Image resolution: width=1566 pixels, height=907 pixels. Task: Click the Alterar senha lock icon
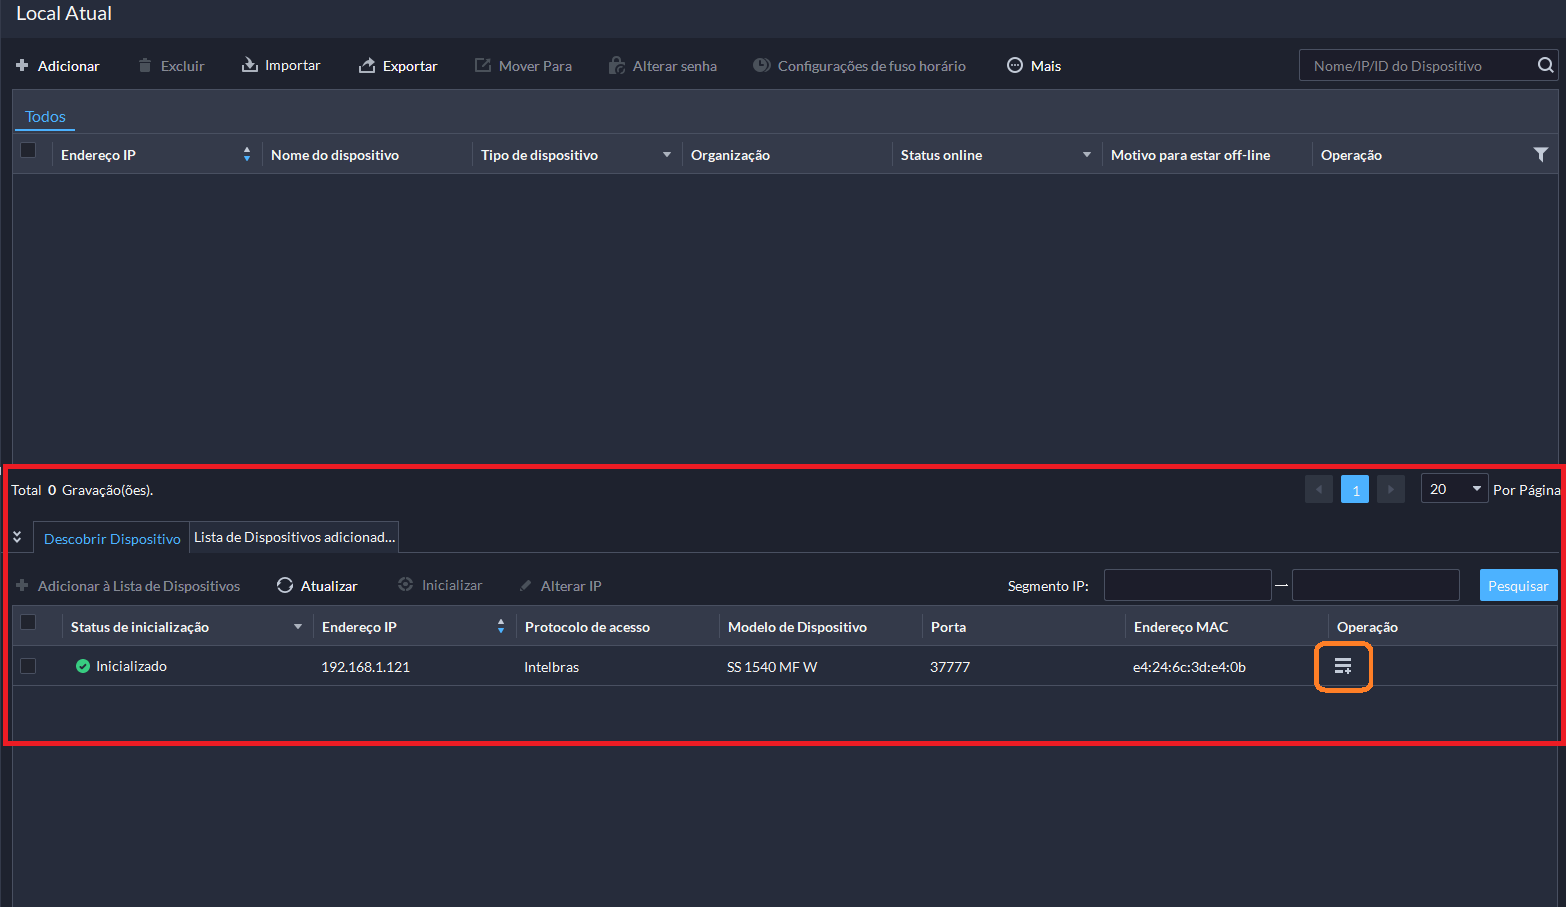(617, 65)
